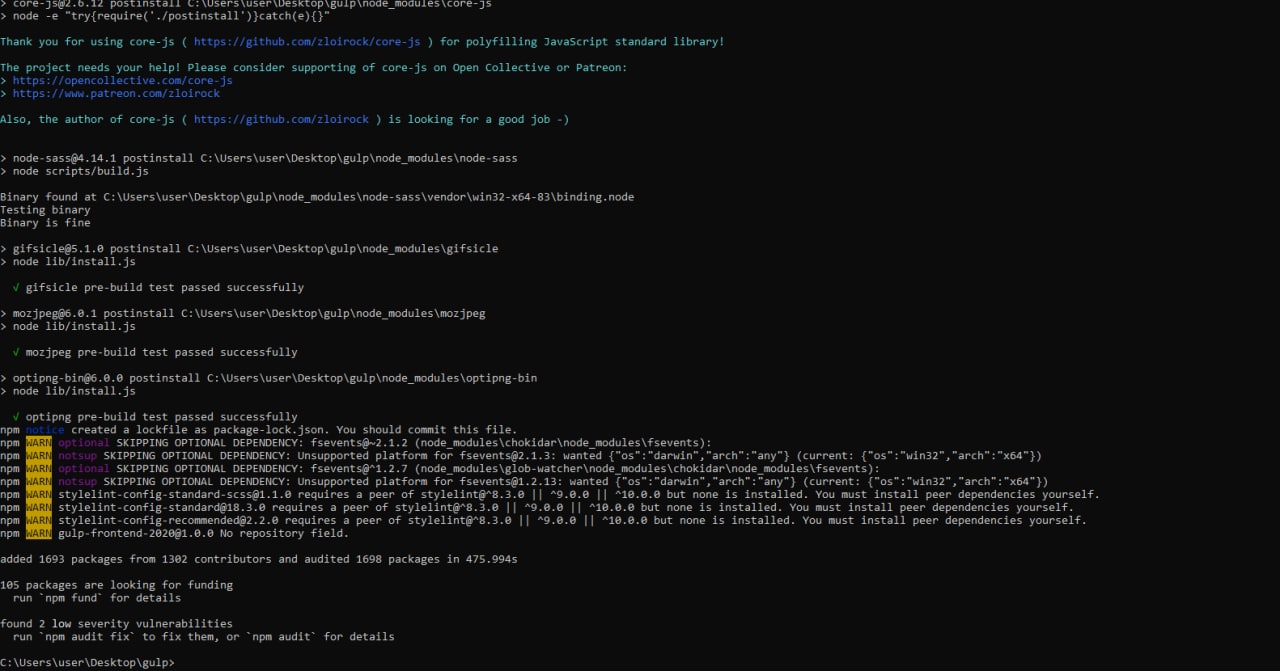Image resolution: width=1280 pixels, height=671 pixels.
Task: Click 'found 2 low severity vulnerabilities'
Action: point(116,624)
